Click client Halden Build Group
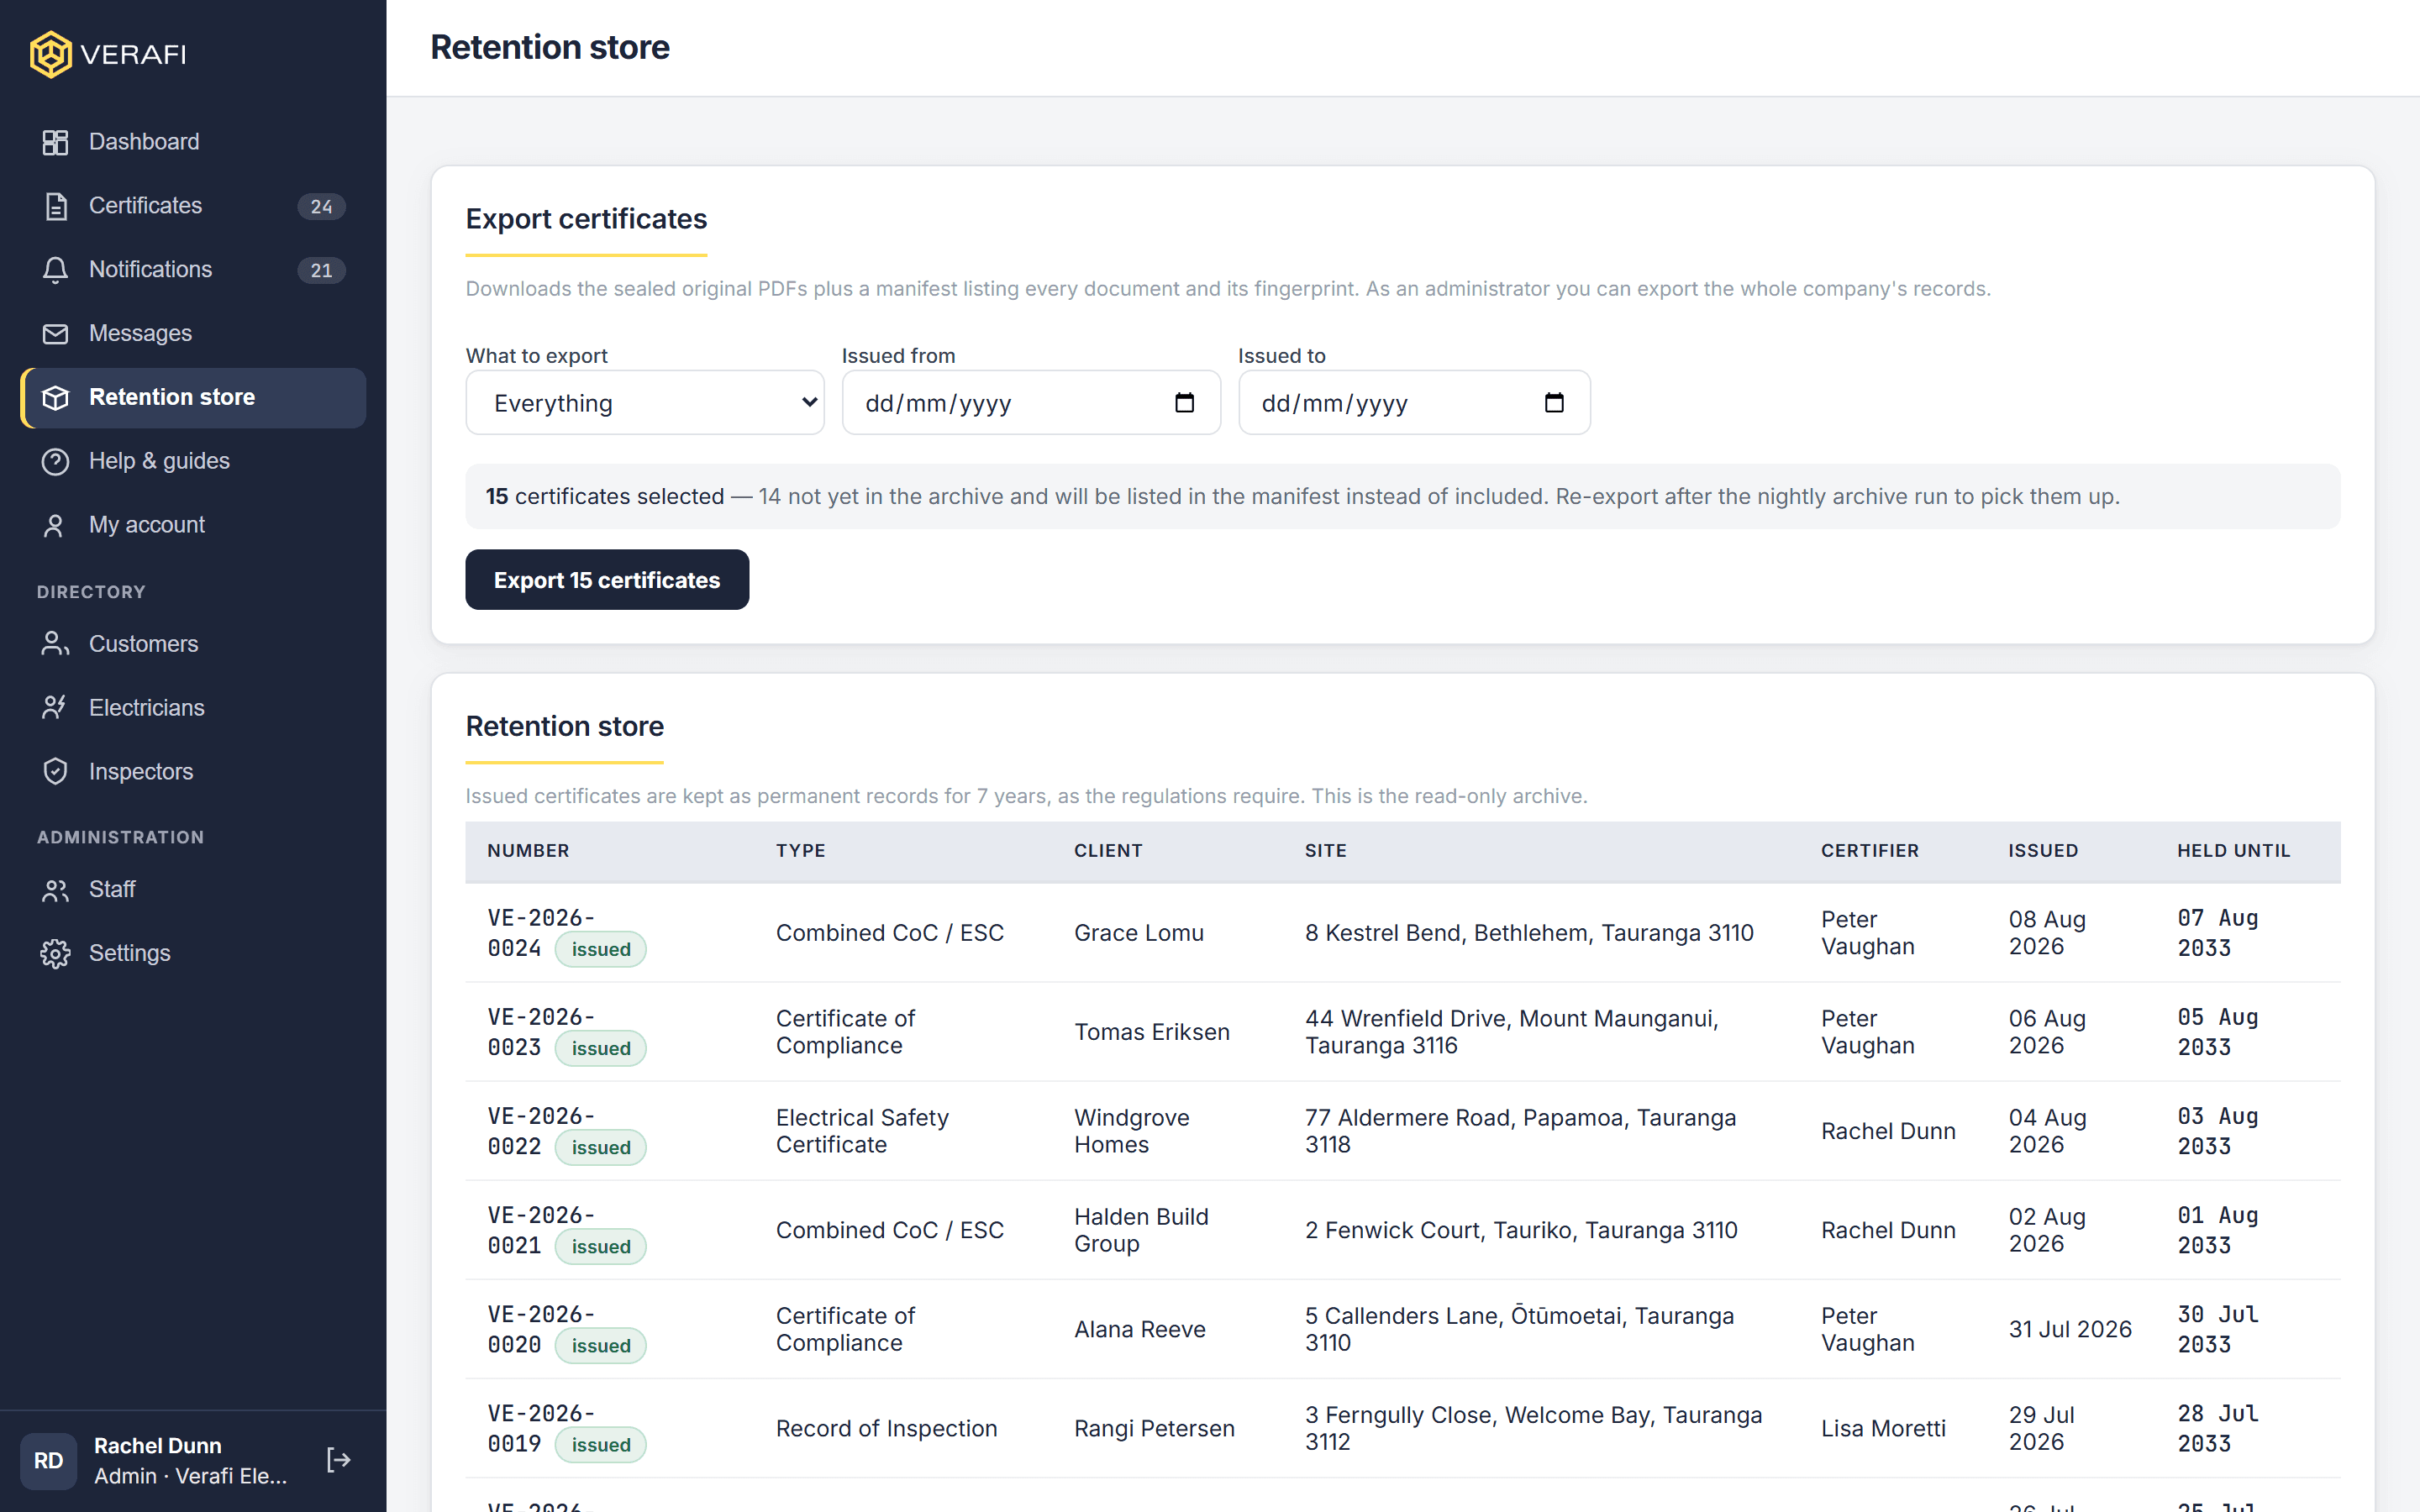Screen dimensions: 2420x1512 point(1142,1230)
